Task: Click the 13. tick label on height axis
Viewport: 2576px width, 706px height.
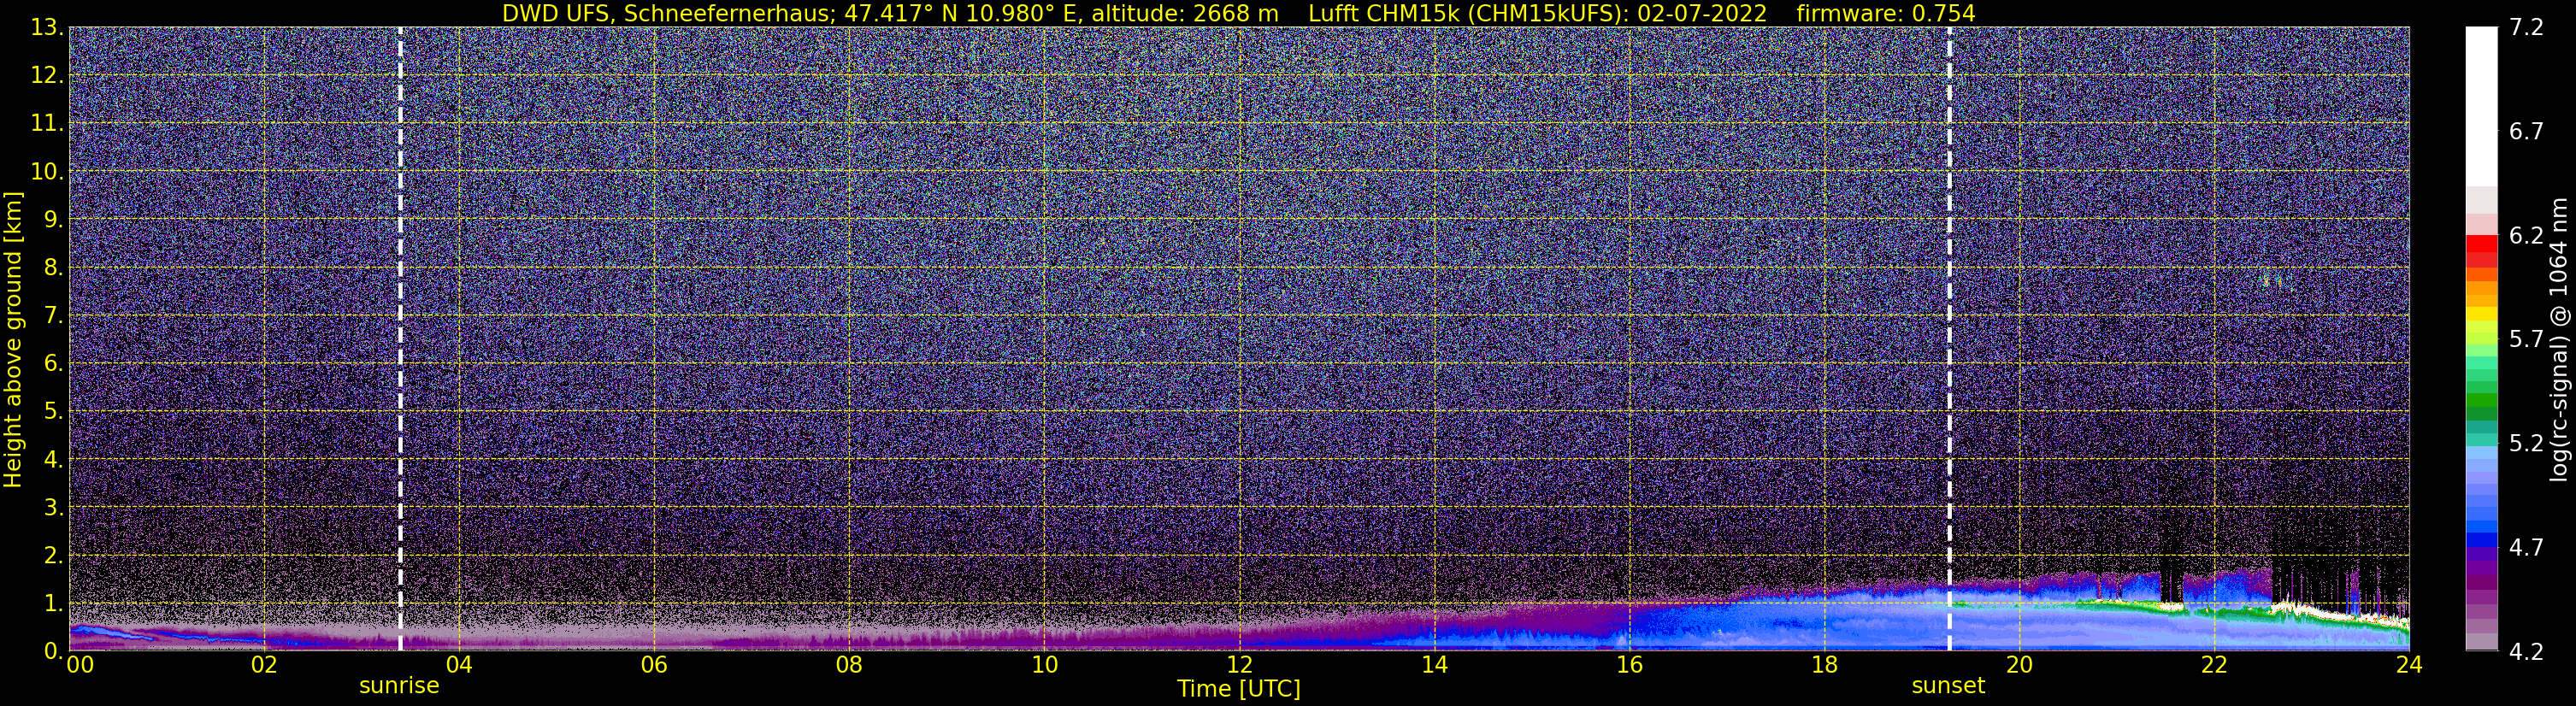Action: 47,28
